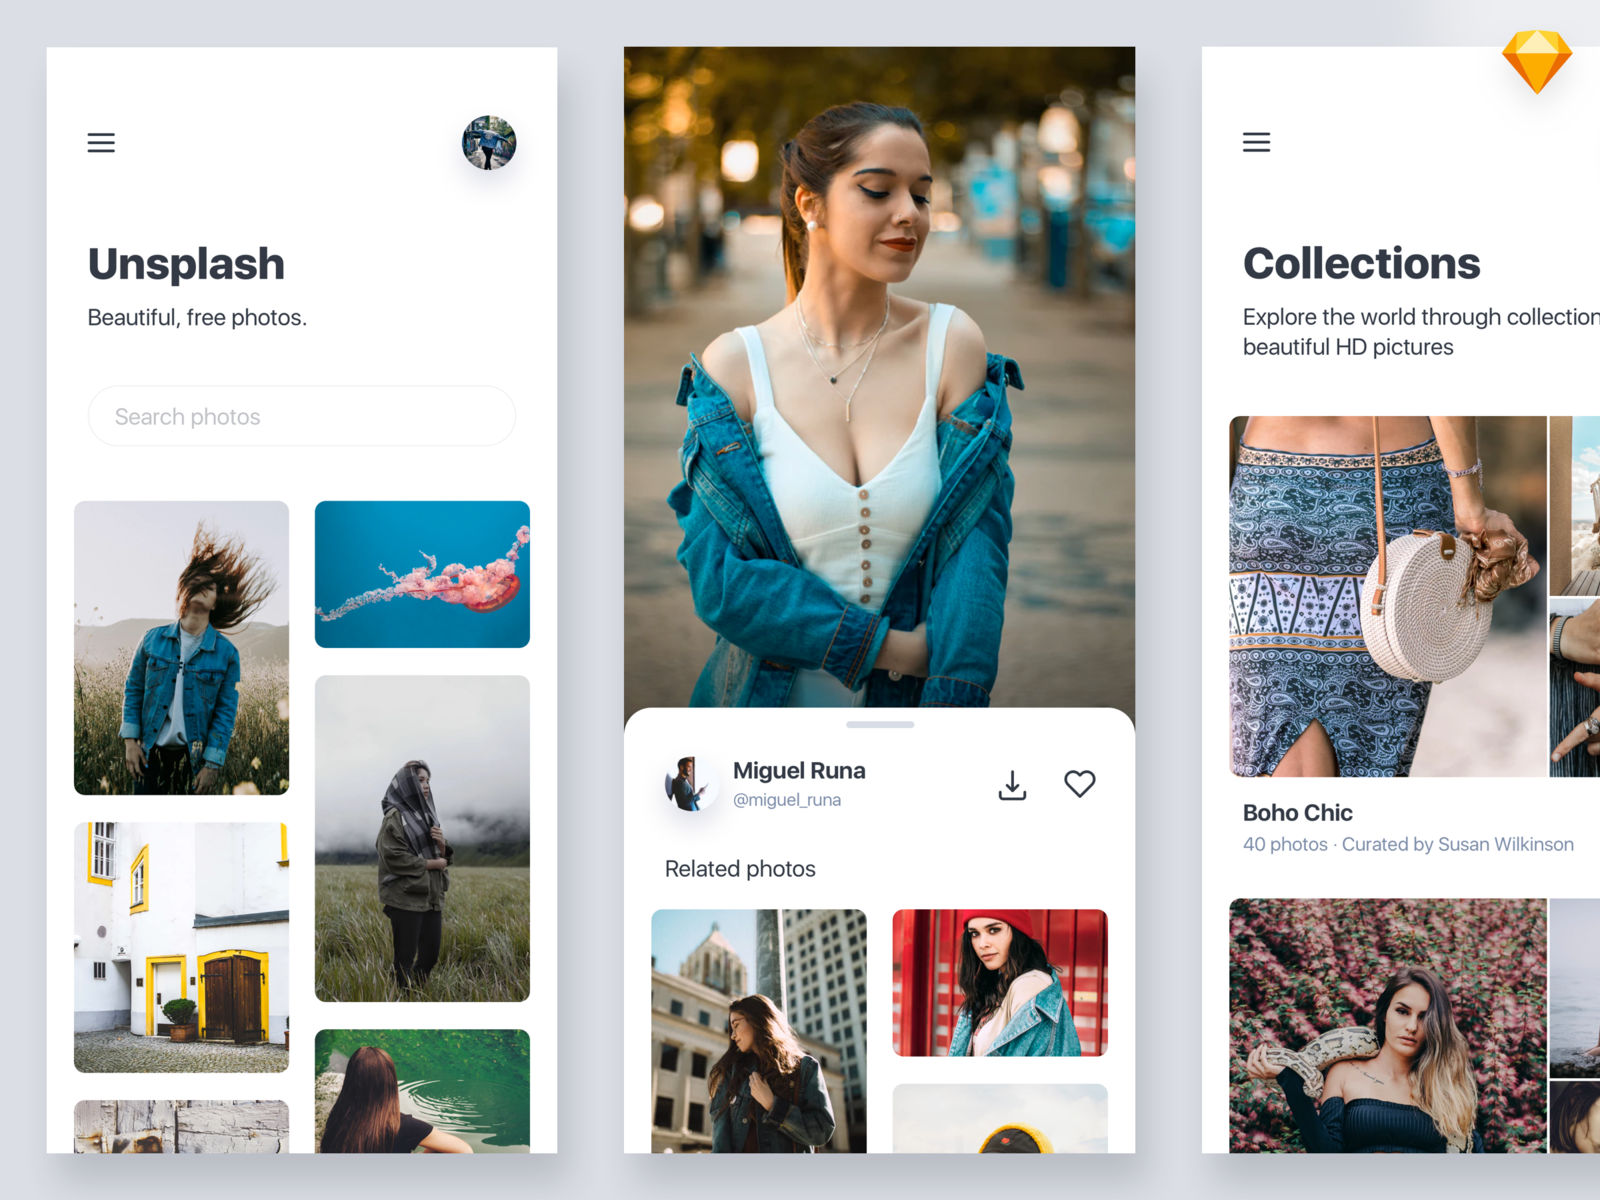The height and width of the screenshot is (1200, 1600).
Task: Open related photo of woman by city buildings
Action: pyautogui.click(x=759, y=1030)
